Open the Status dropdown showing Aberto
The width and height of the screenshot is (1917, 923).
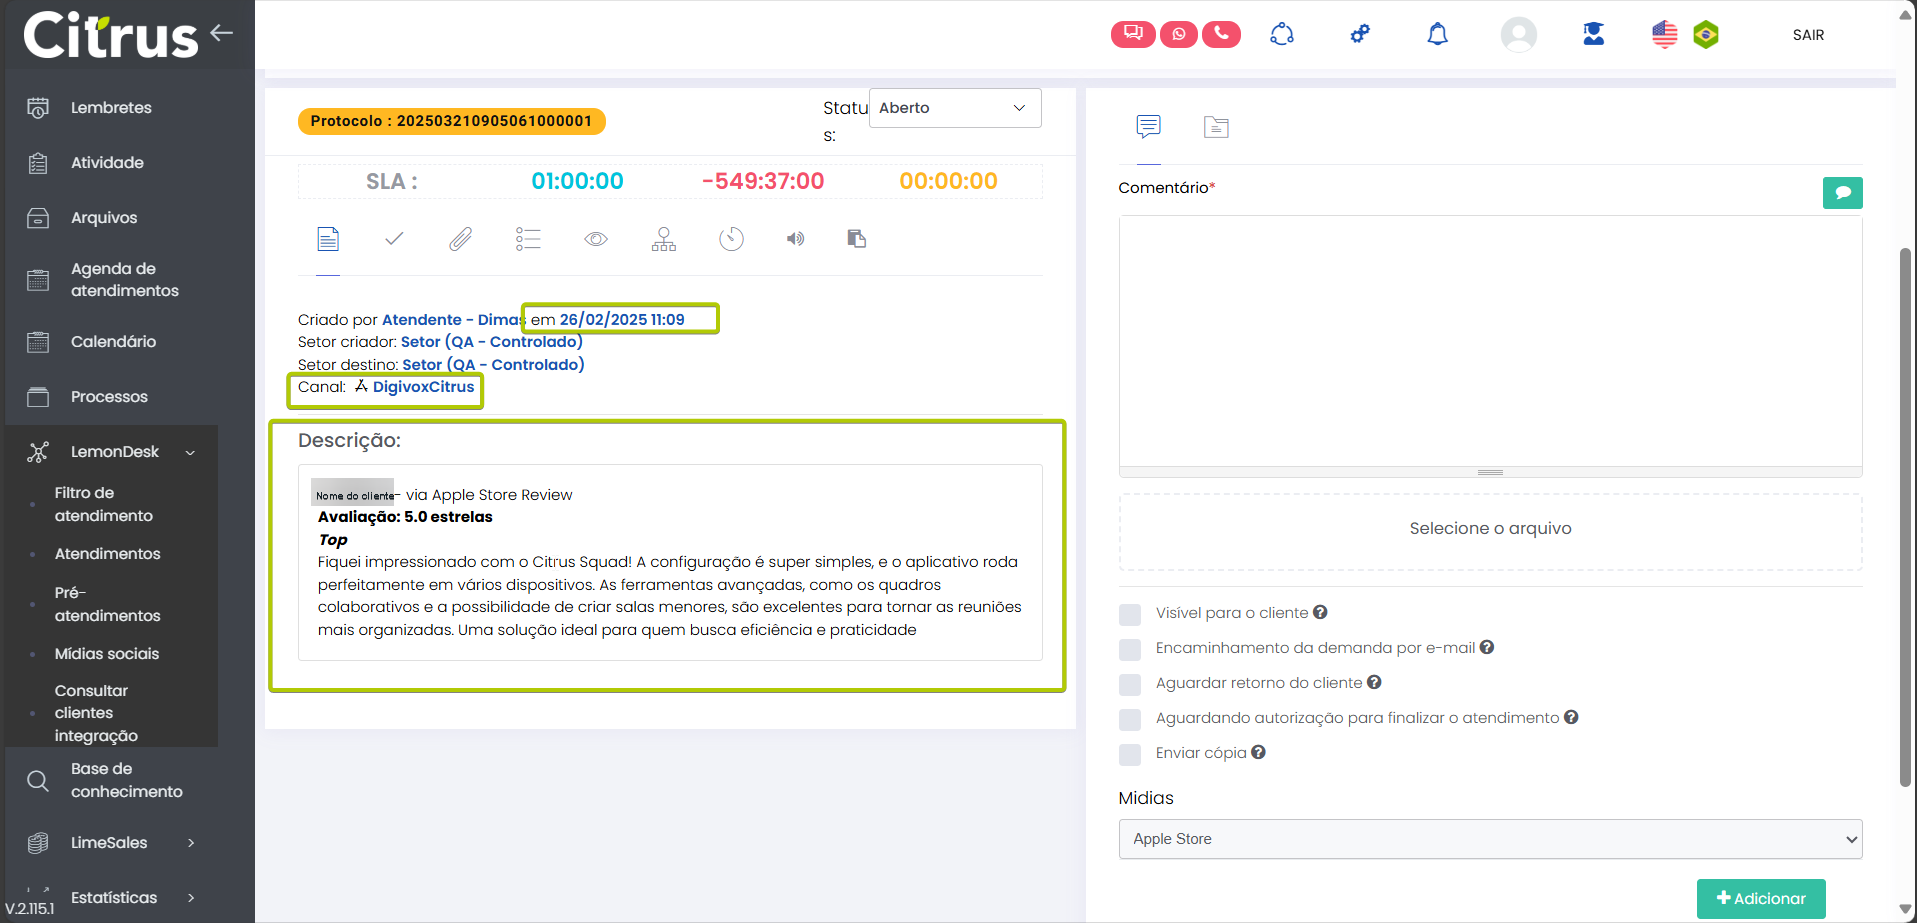954,108
